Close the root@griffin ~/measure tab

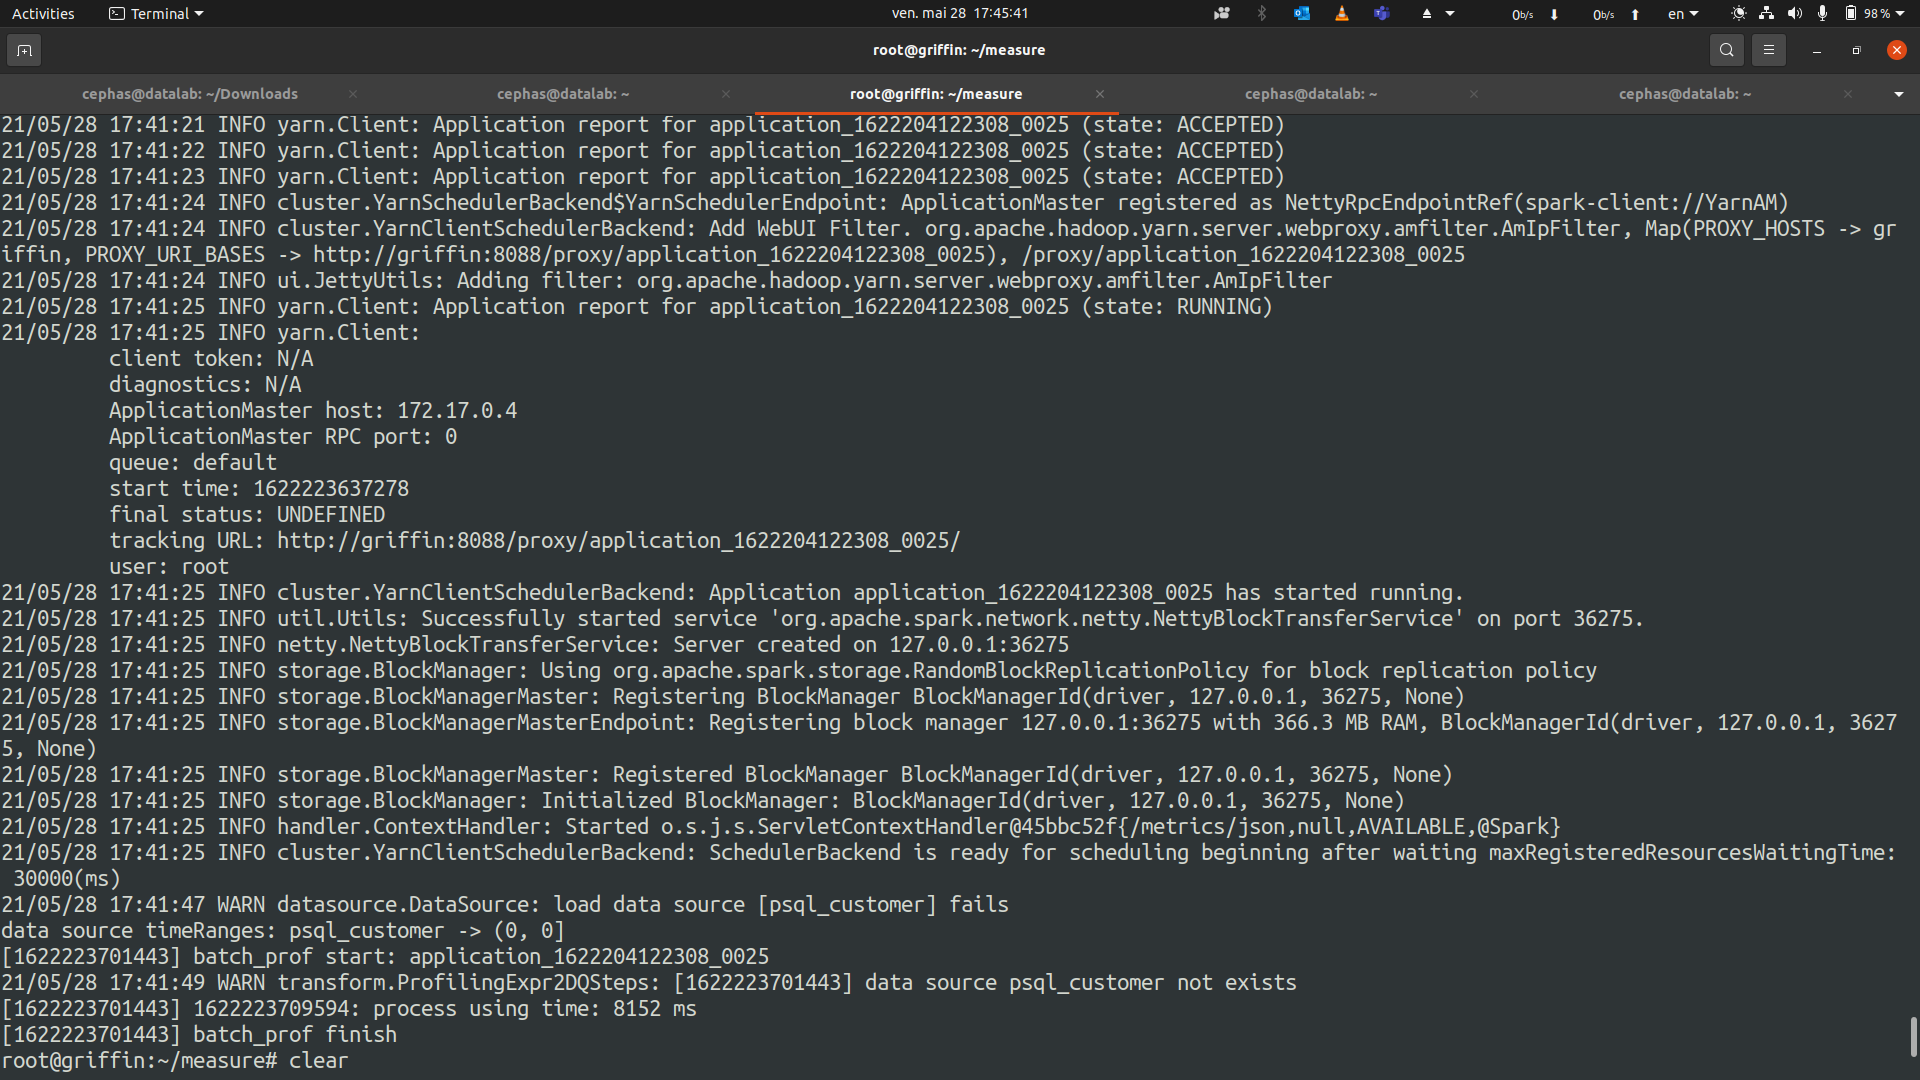click(1100, 94)
